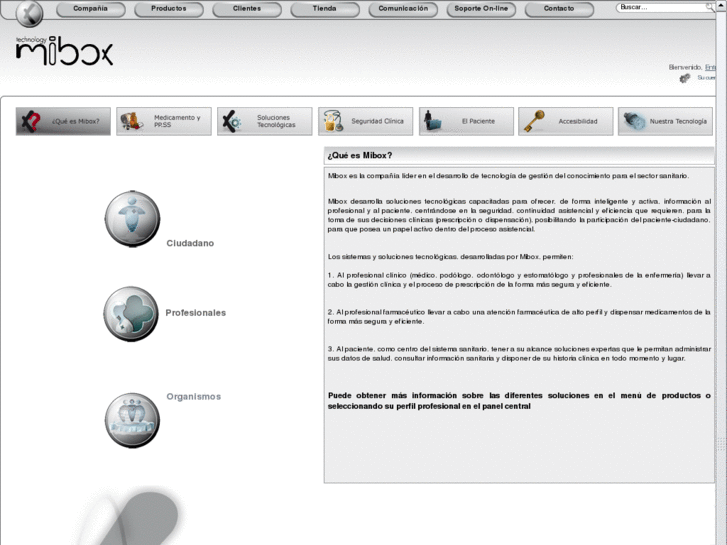The width and height of the screenshot is (727, 545).
Task: Click the Organismos round building icon
Action: click(x=132, y=420)
